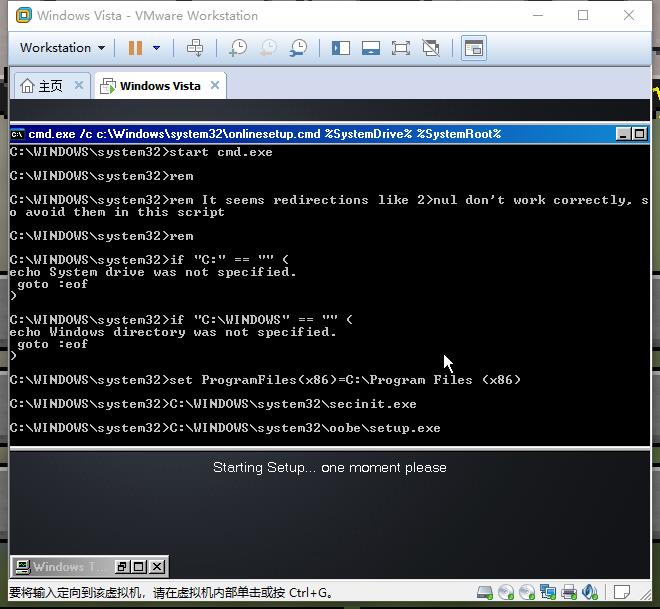Click 'echo Windows directory was not specified.' line
The height and width of the screenshot is (609, 660).
click(x=173, y=332)
